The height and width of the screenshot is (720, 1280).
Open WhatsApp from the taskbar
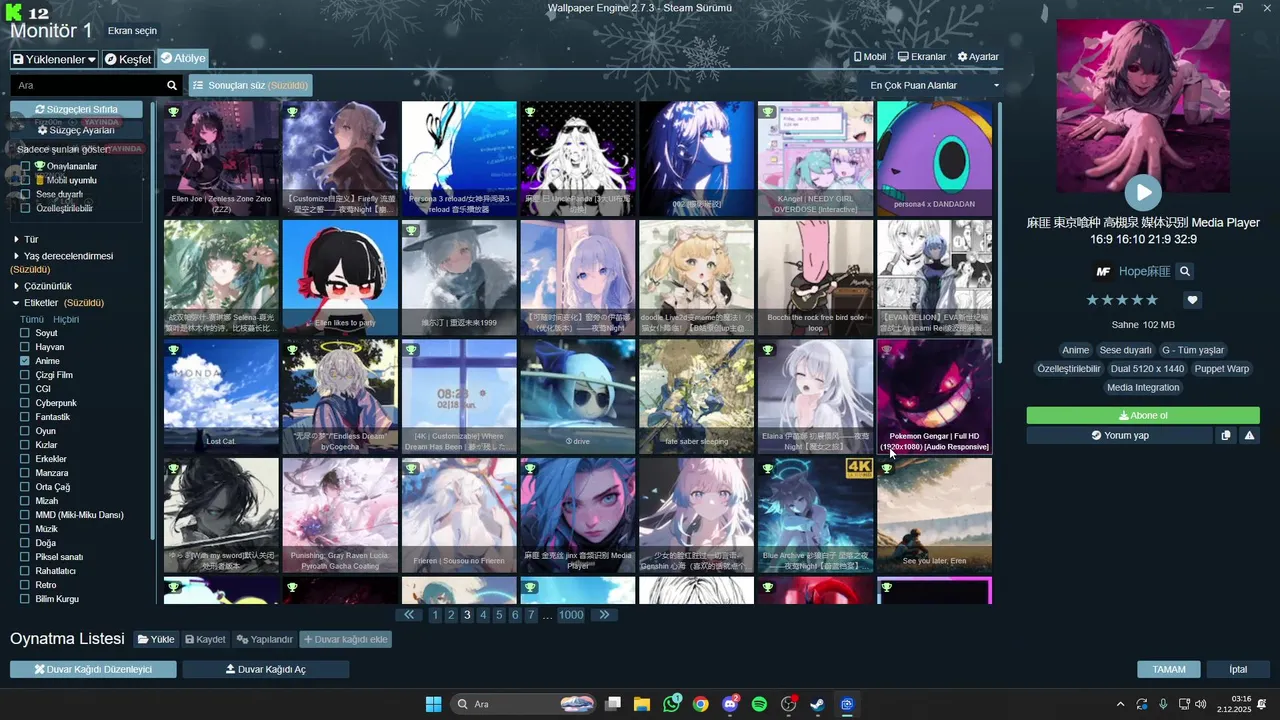pyautogui.click(x=671, y=704)
